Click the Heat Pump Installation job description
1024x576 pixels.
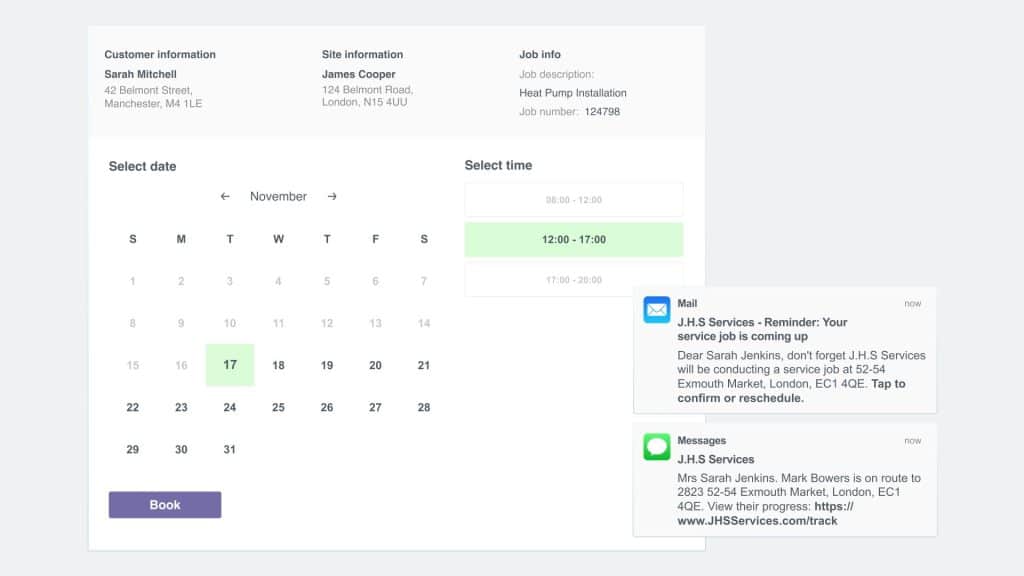coord(573,93)
